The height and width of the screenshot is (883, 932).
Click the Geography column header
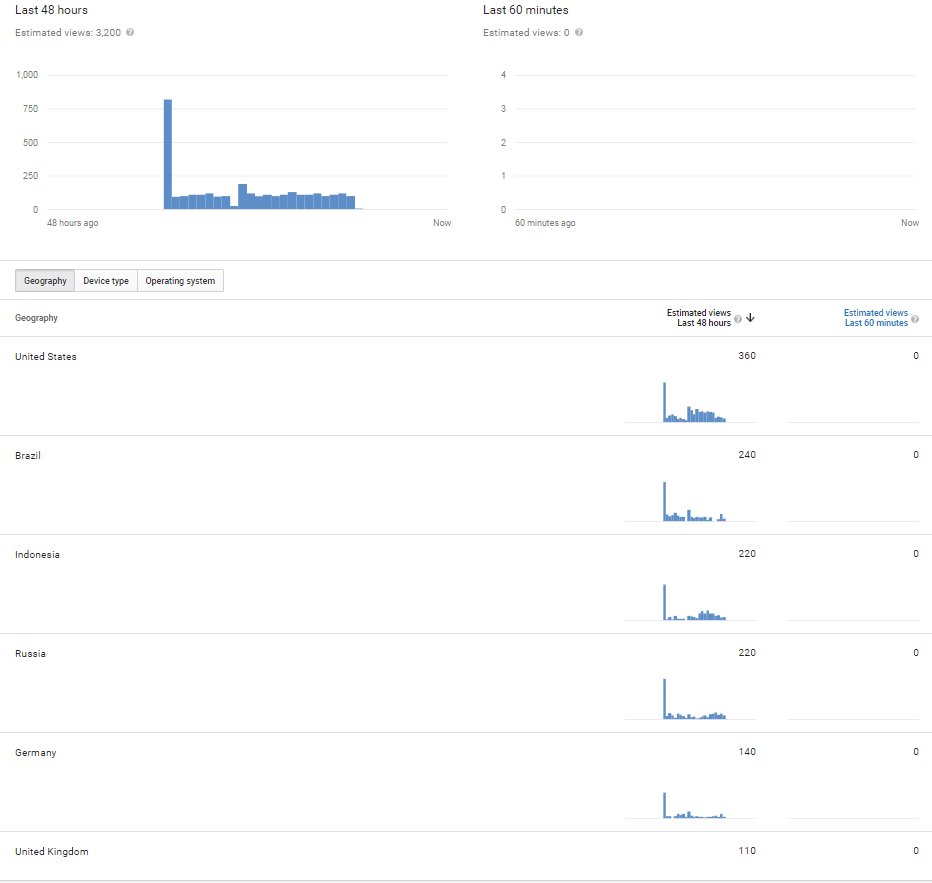(x=36, y=318)
